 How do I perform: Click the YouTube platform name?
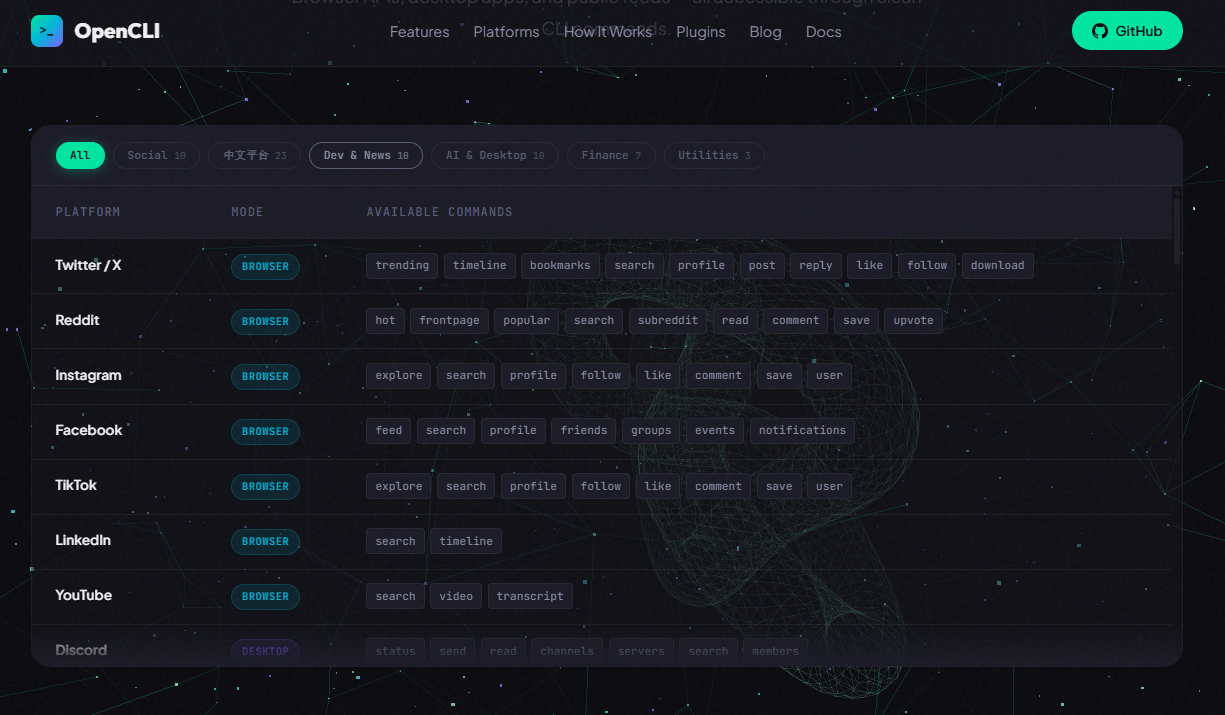(x=83, y=595)
